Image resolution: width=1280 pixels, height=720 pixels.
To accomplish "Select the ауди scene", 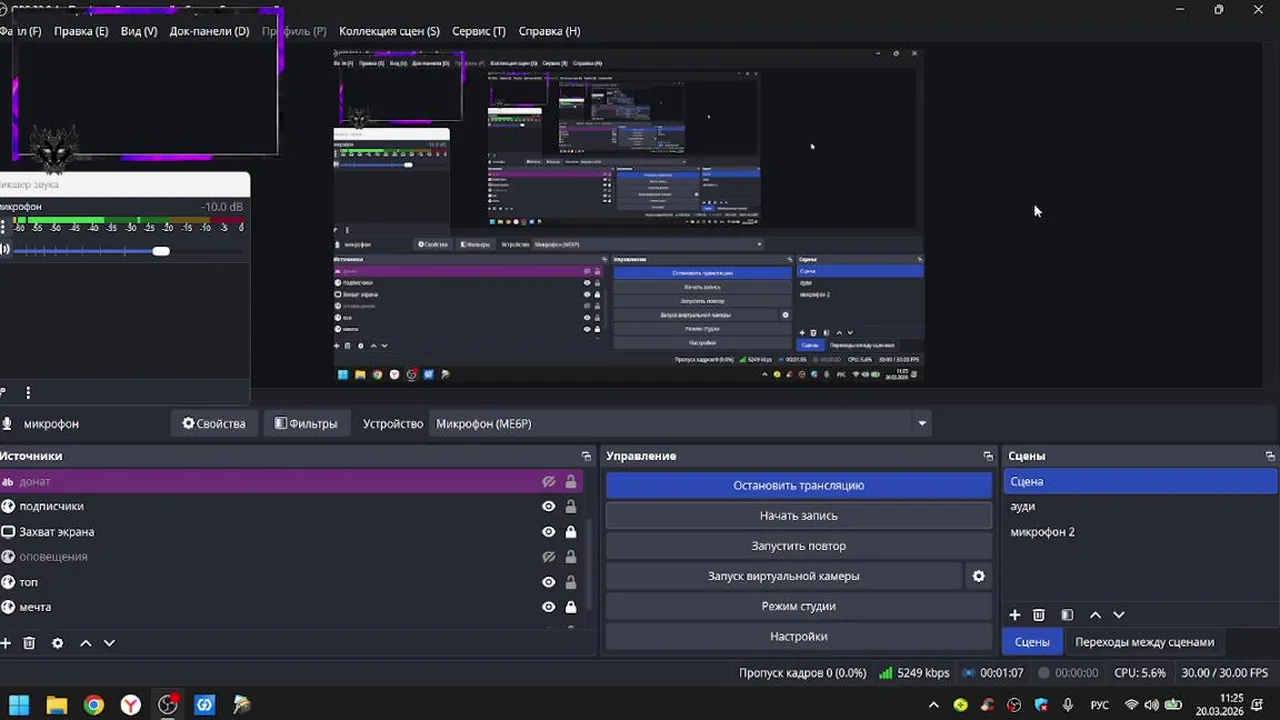I will 1139,506.
